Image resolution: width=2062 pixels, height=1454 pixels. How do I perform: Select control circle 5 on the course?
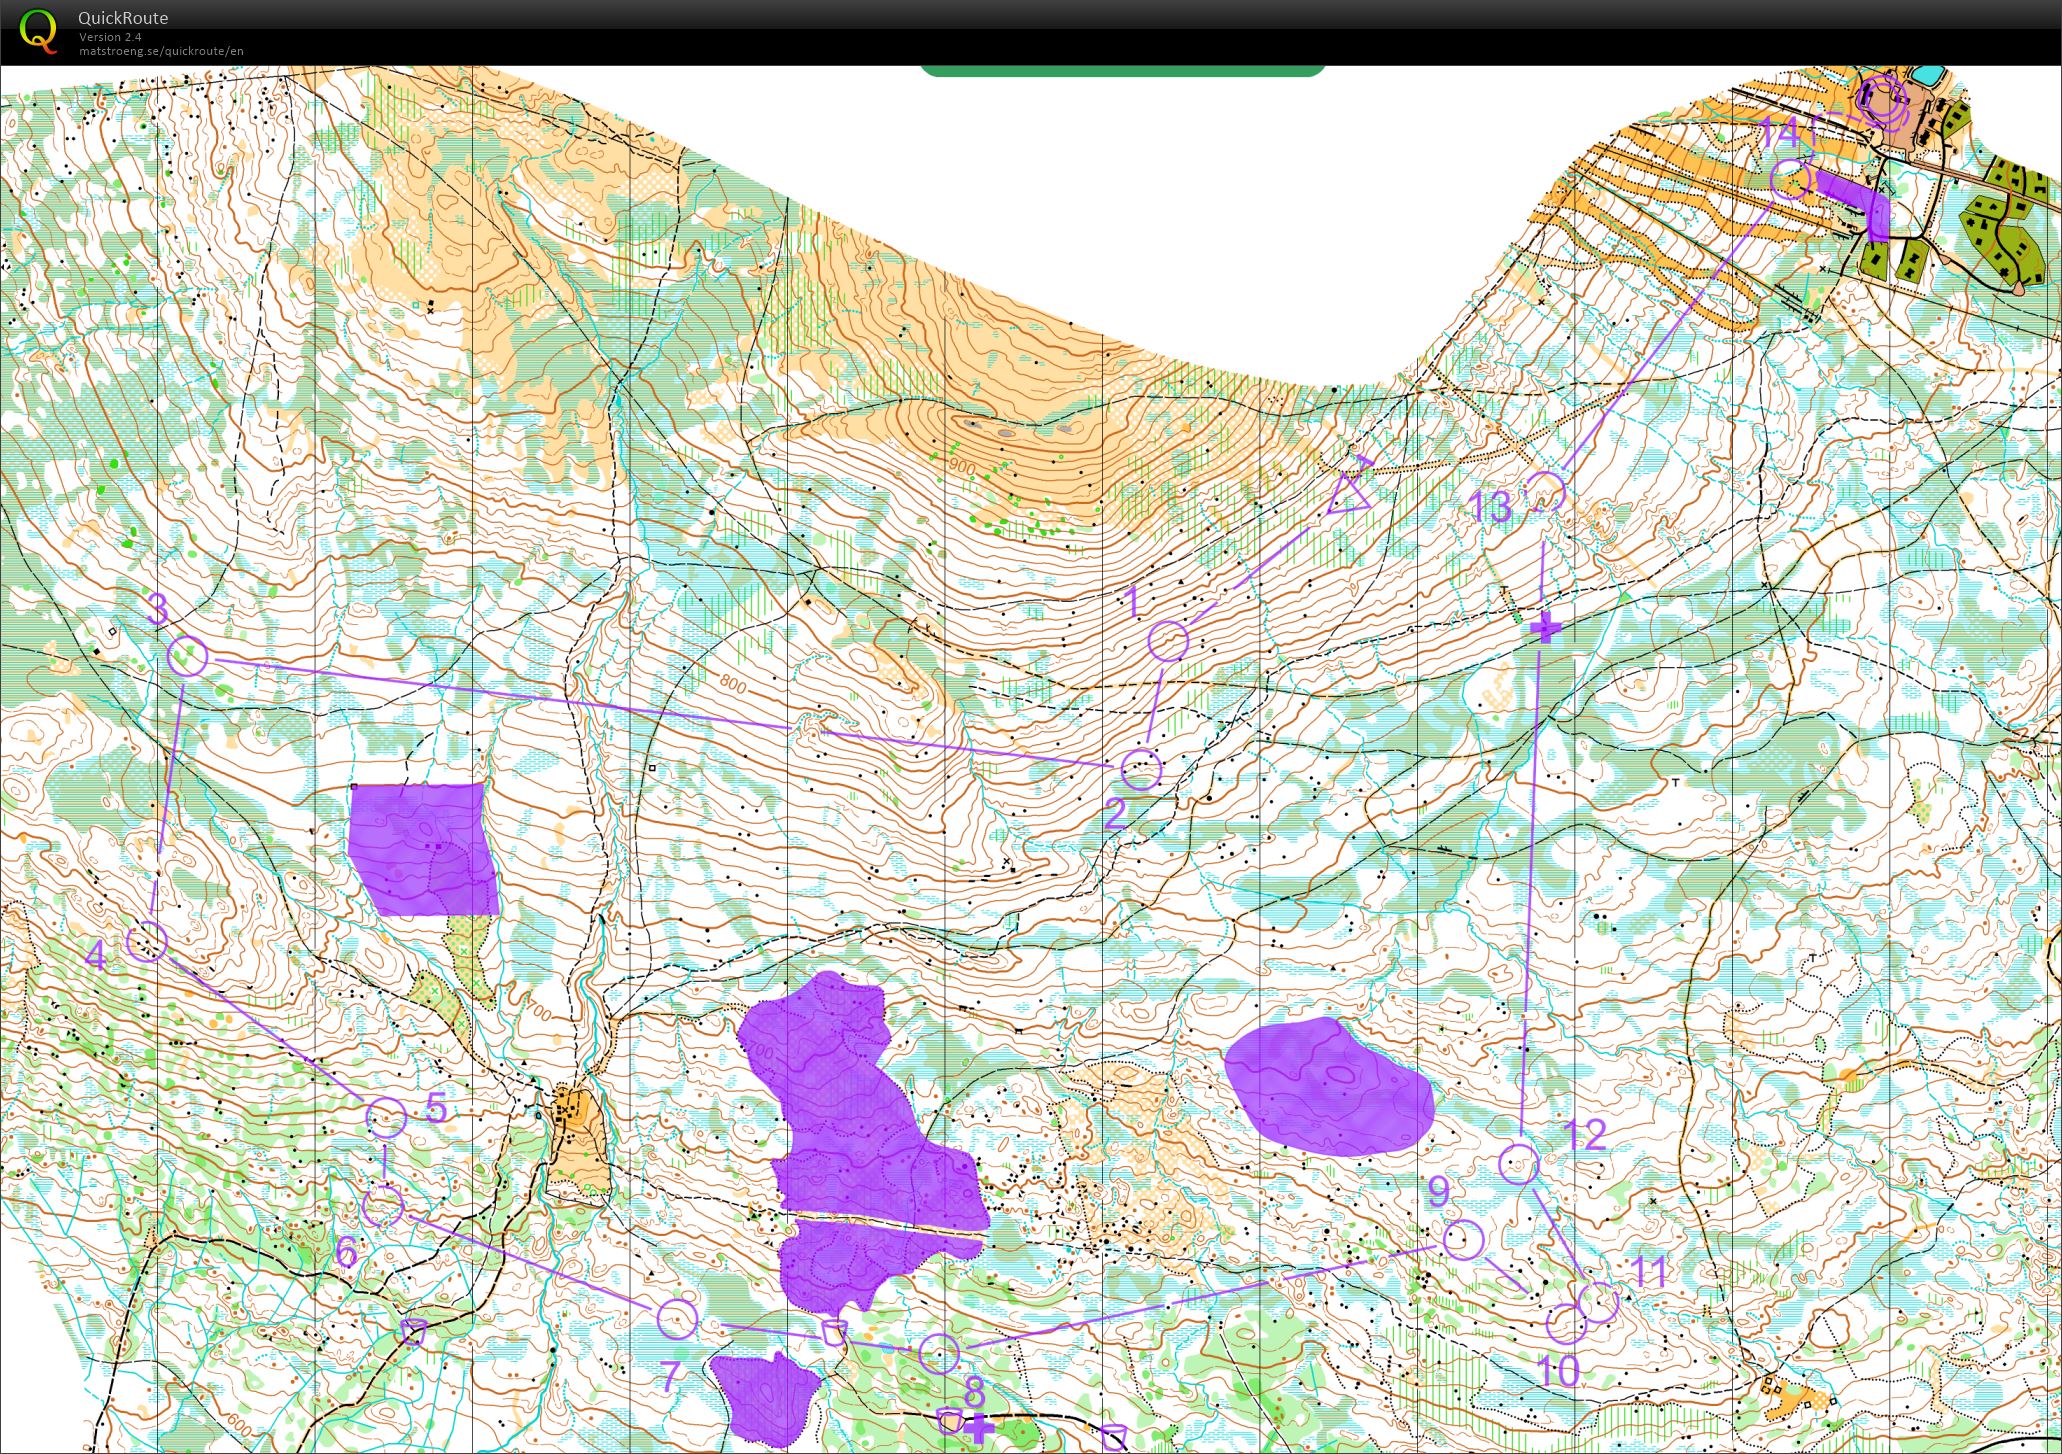coord(386,1118)
